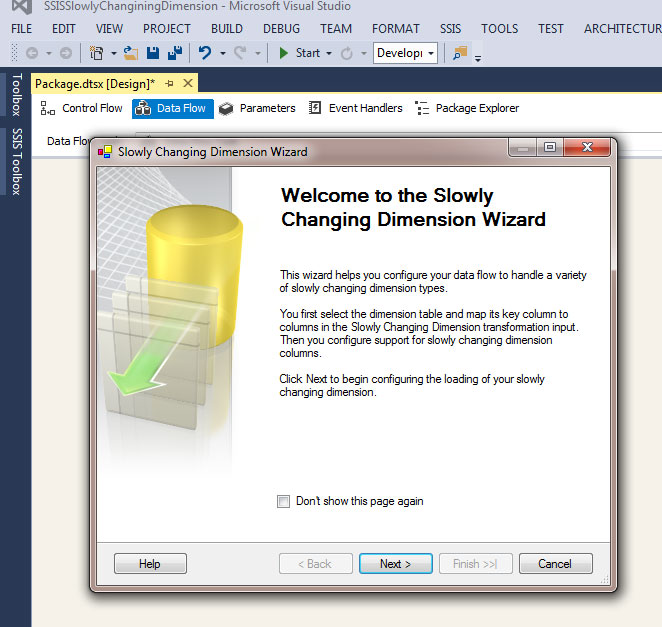662x627 pixels.
Task: Open the DEBUG menu
Action: [281, 29]
